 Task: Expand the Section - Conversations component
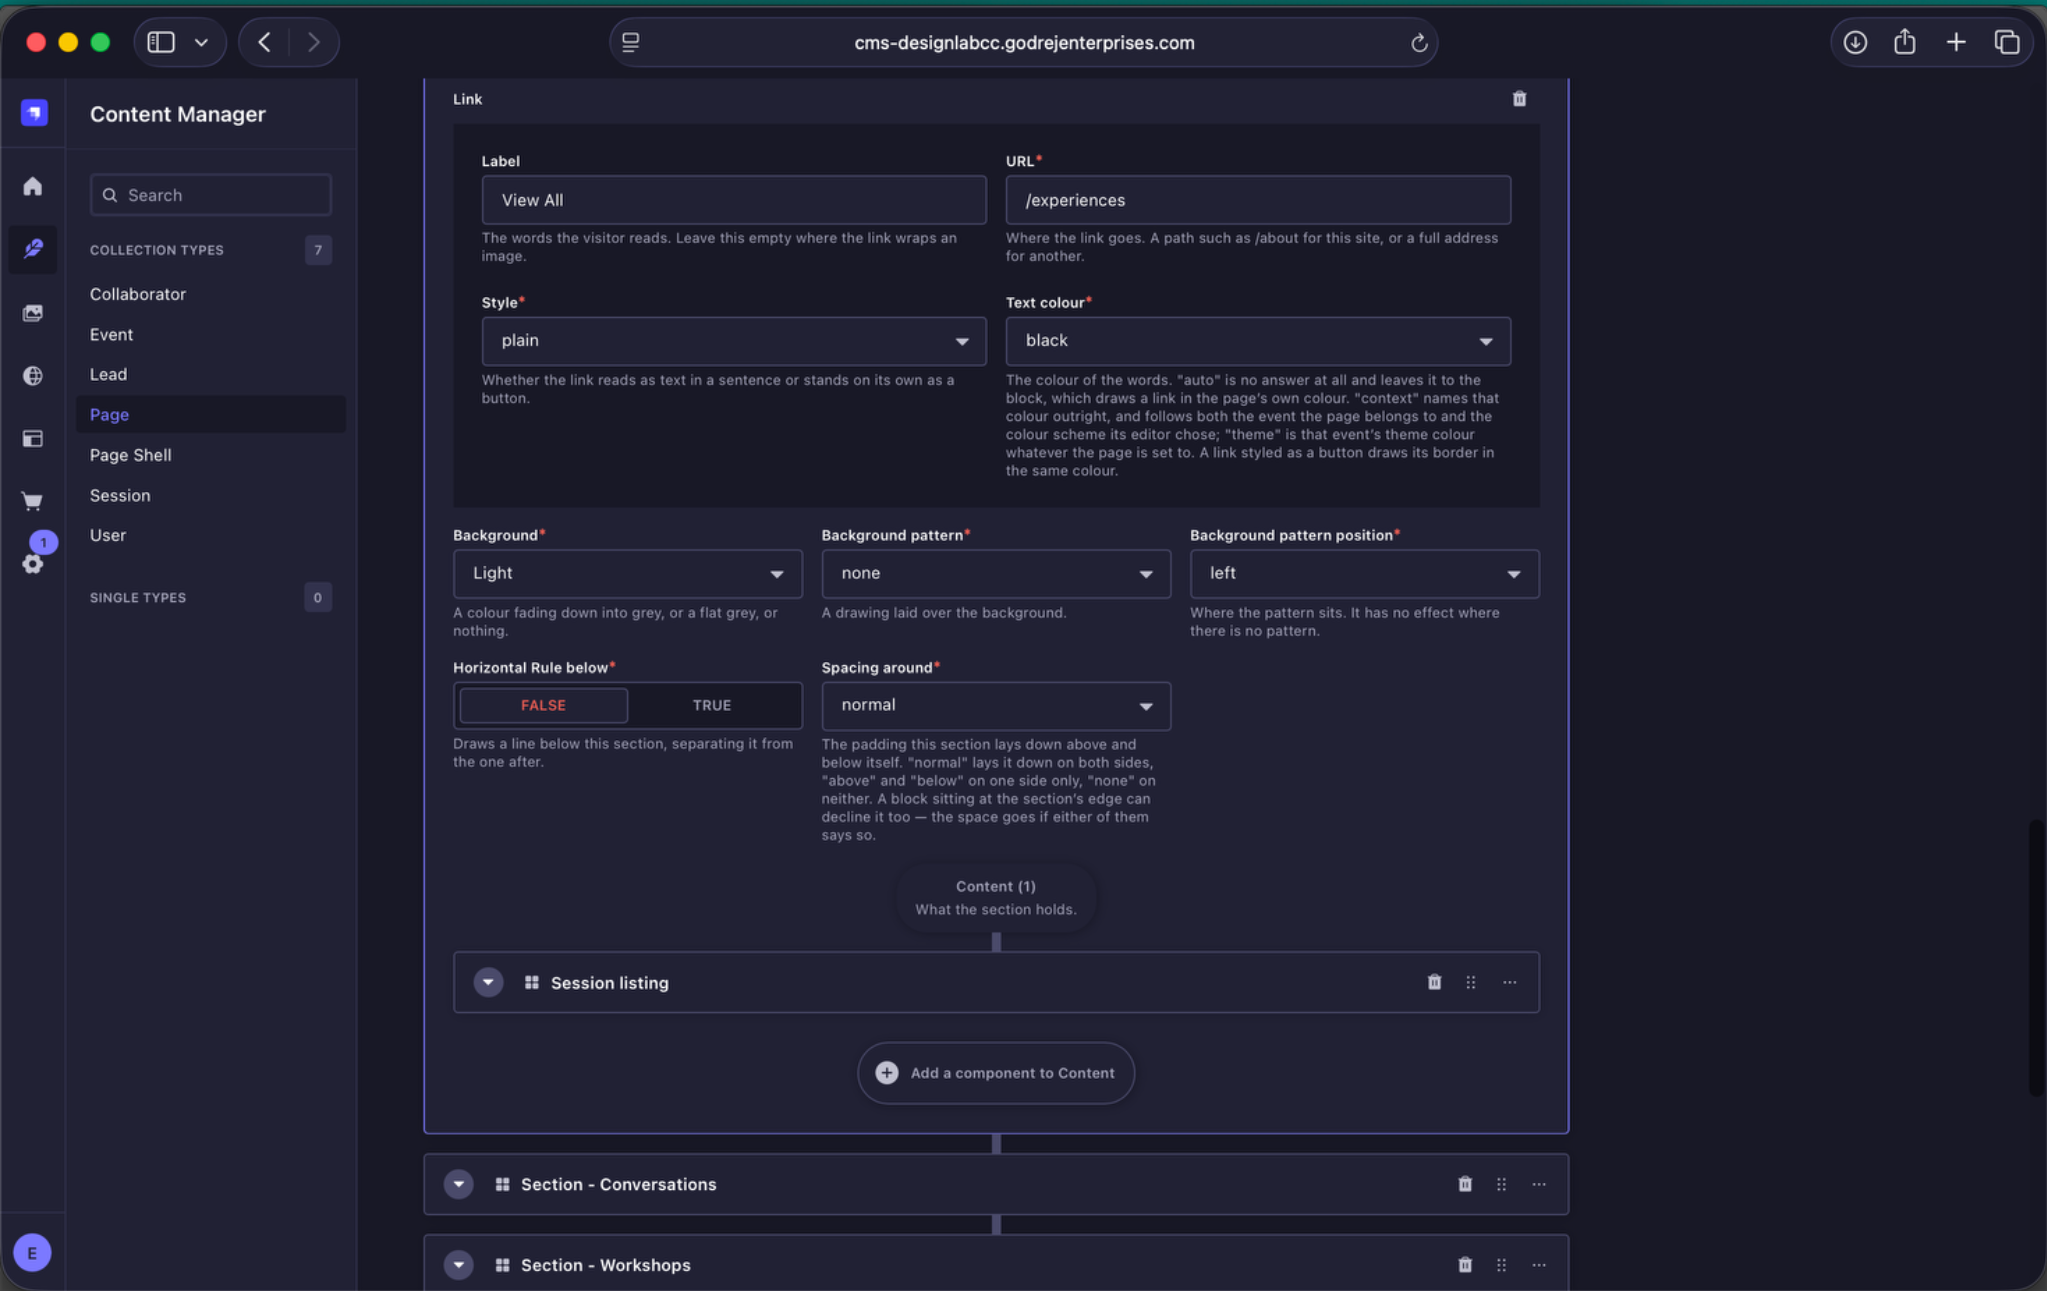459,1184
